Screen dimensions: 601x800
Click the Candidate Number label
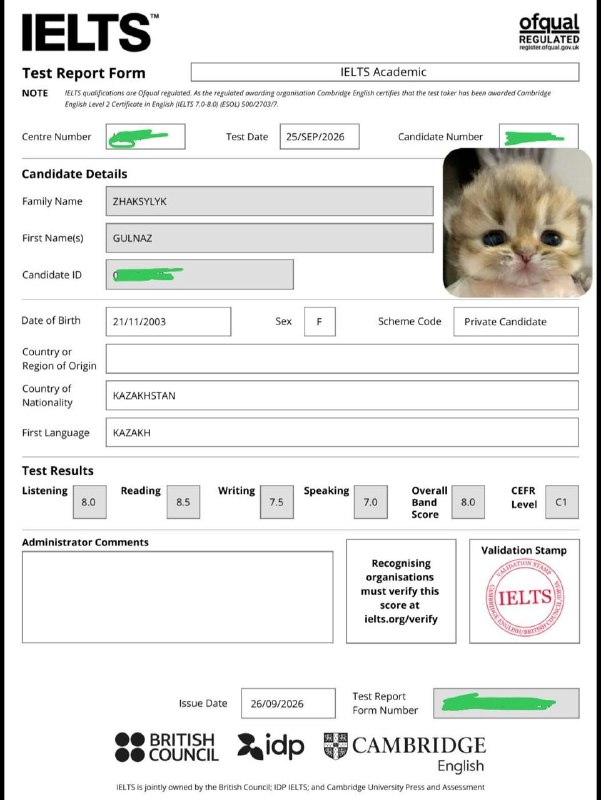440,137
